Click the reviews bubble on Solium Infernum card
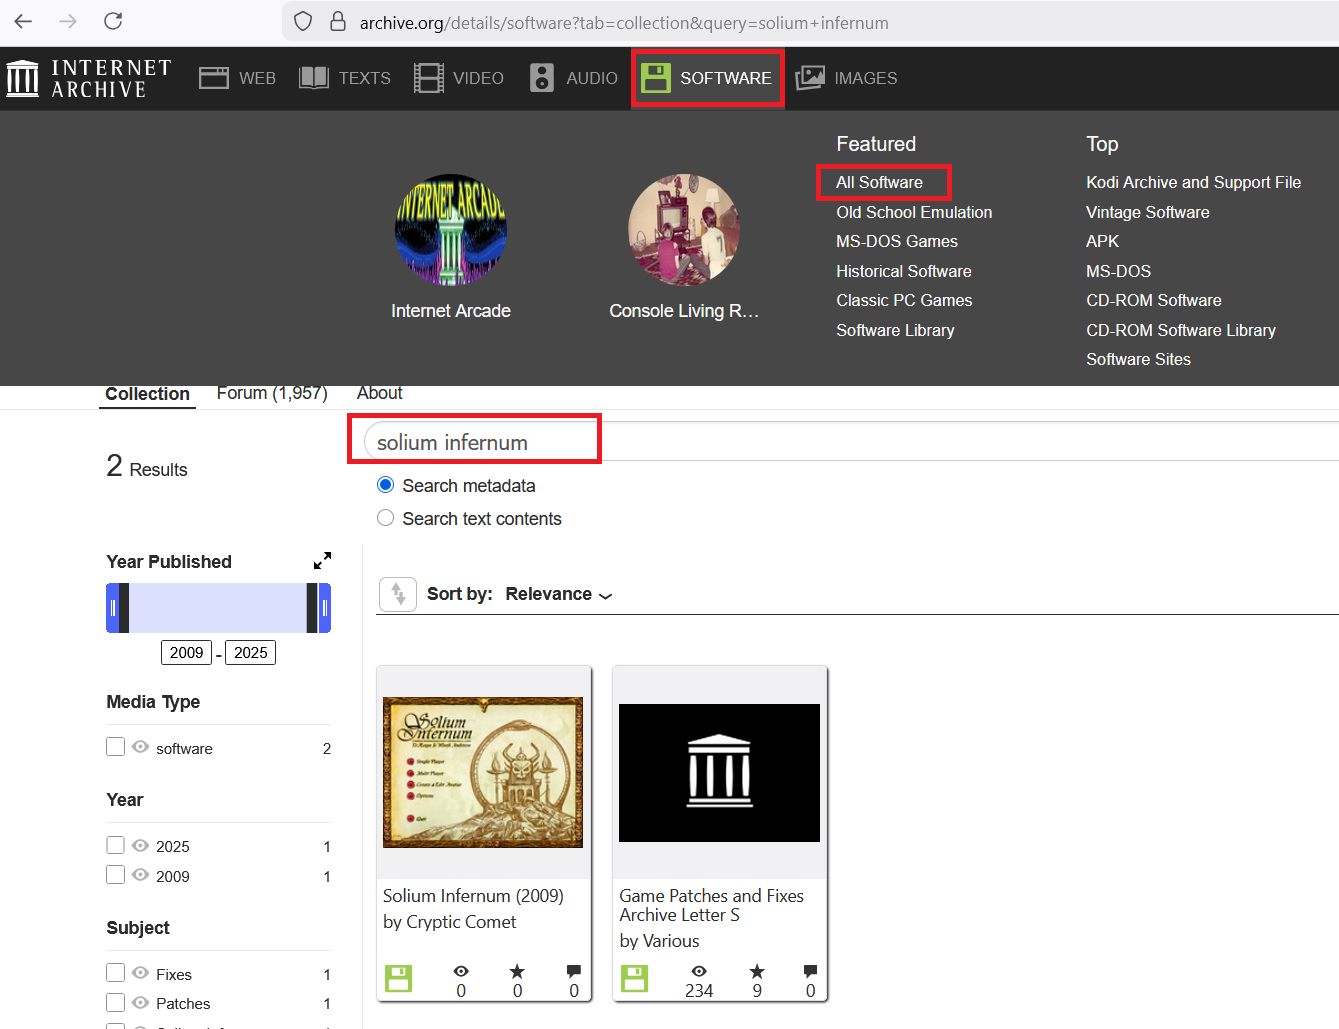Screen dimensions: 1339x1029 pos(574,971)
